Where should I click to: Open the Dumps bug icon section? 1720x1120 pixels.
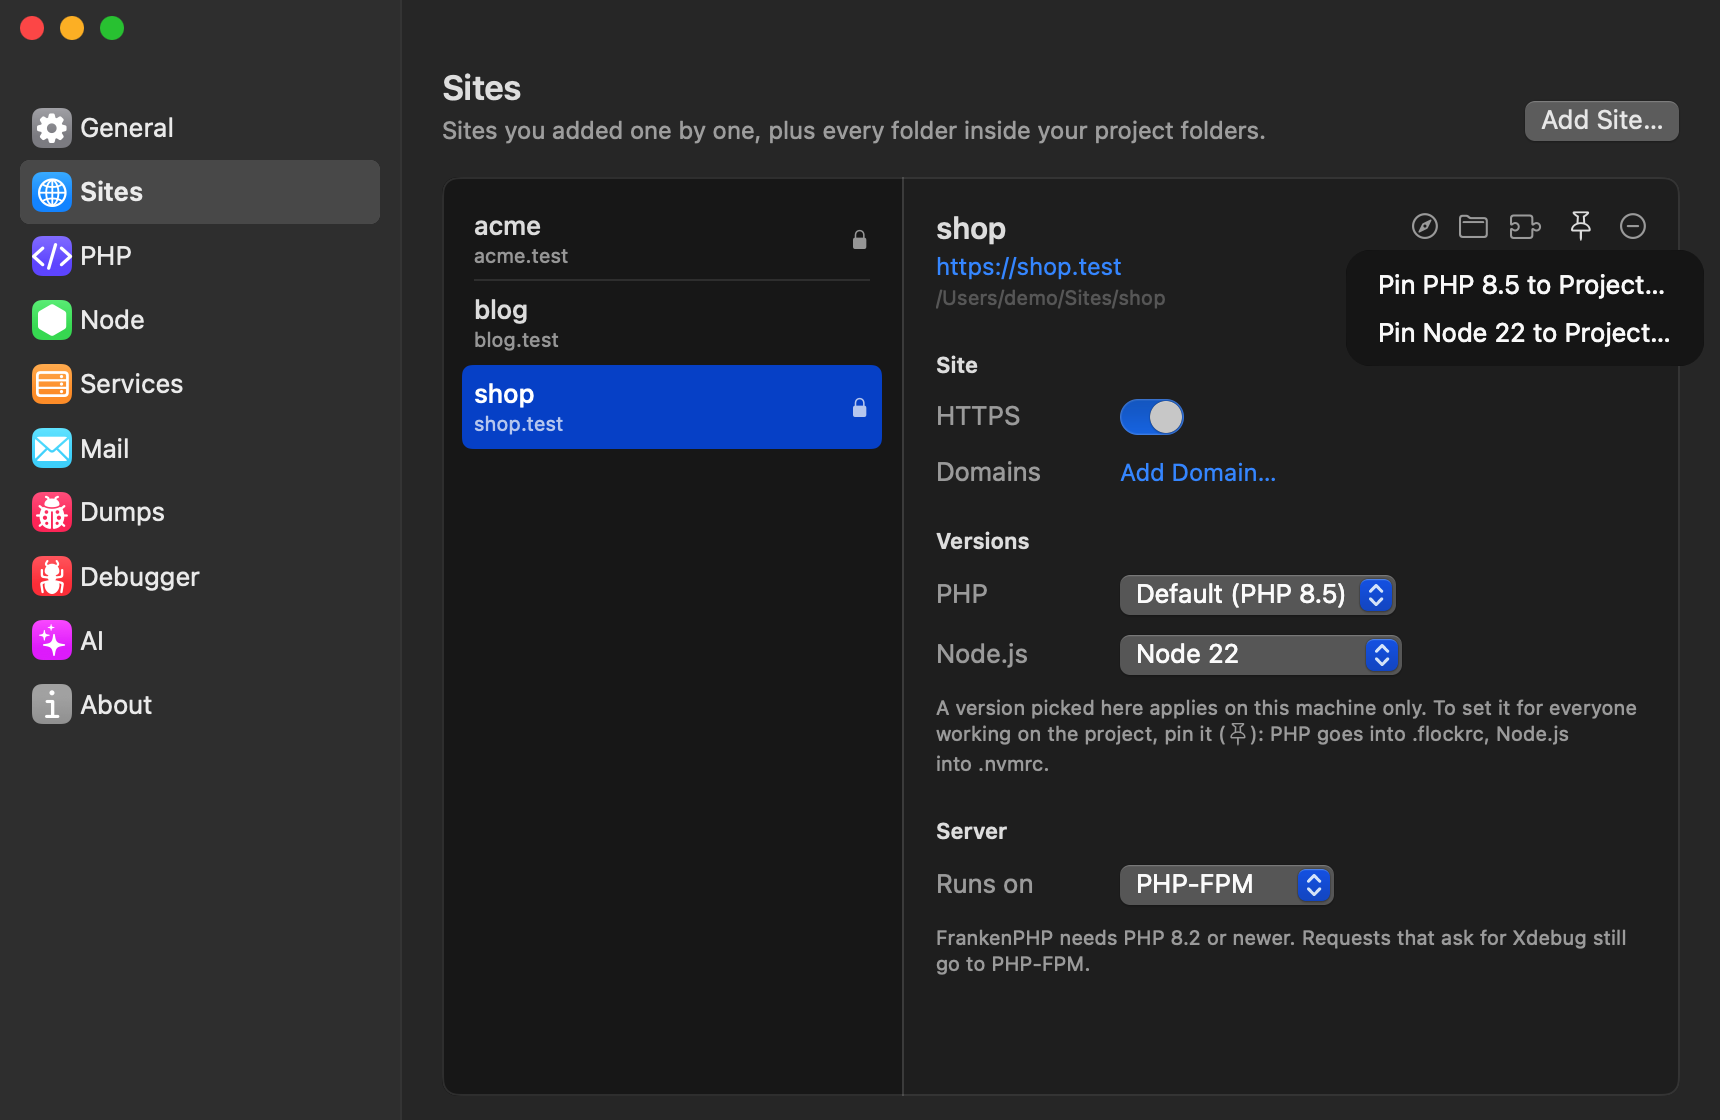(51, 512)
